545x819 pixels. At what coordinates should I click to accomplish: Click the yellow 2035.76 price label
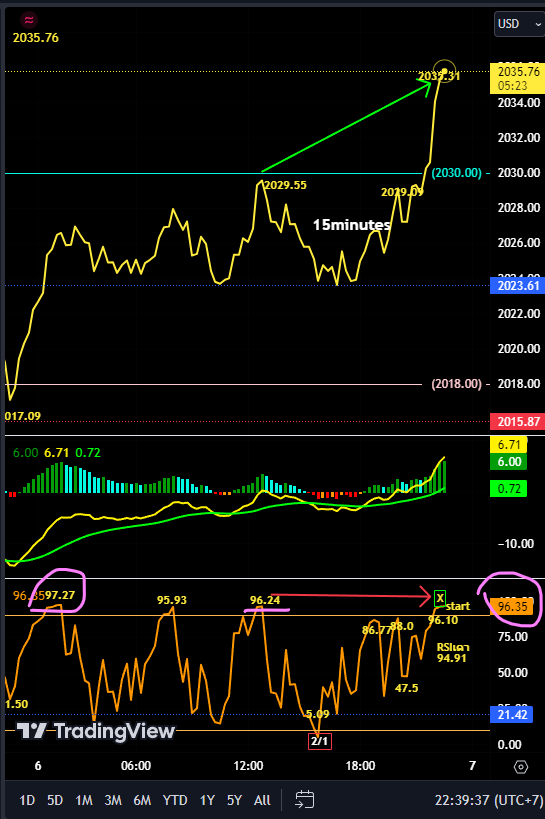pos(517,78)
